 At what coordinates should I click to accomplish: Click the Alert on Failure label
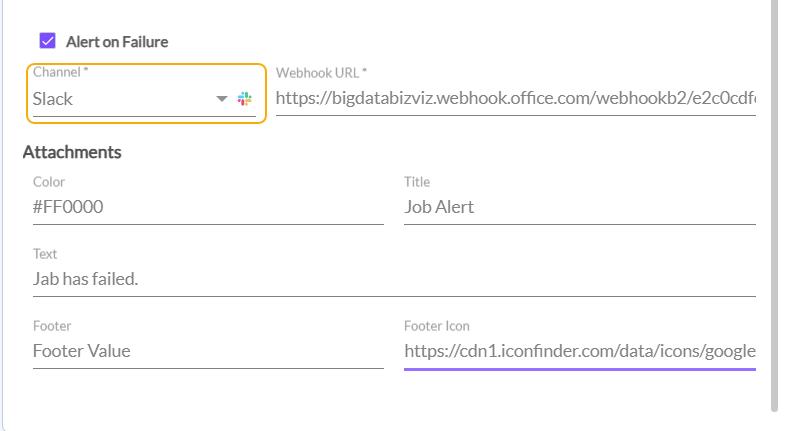click(117, 42)
